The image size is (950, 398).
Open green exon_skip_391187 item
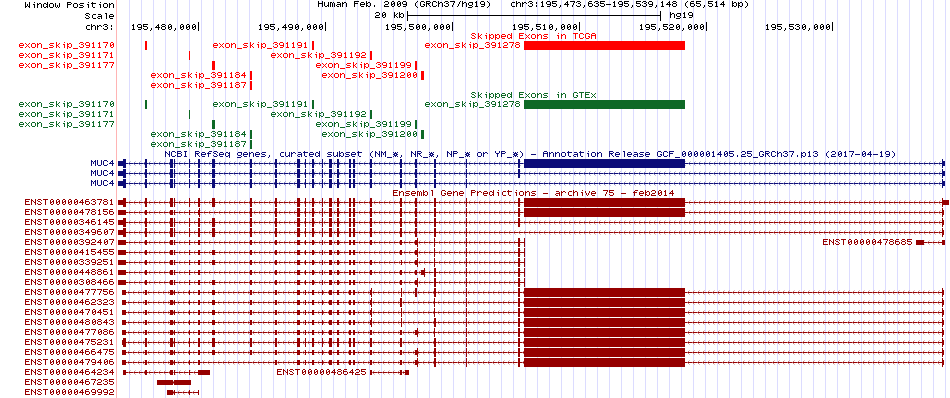pyautogui.click(x=198, y=144)
